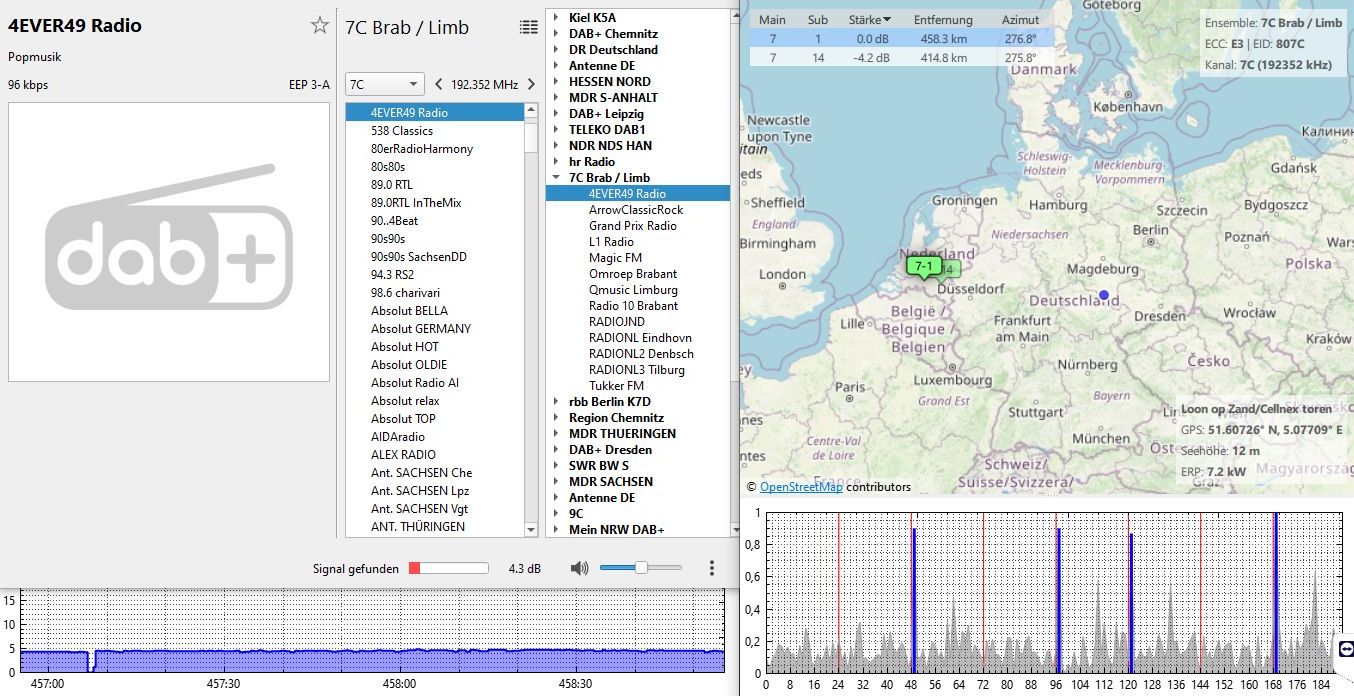Click the blue receiver location dot on map
Image resolution: width=1354 pixels, height=696 pixels.
1103,295
